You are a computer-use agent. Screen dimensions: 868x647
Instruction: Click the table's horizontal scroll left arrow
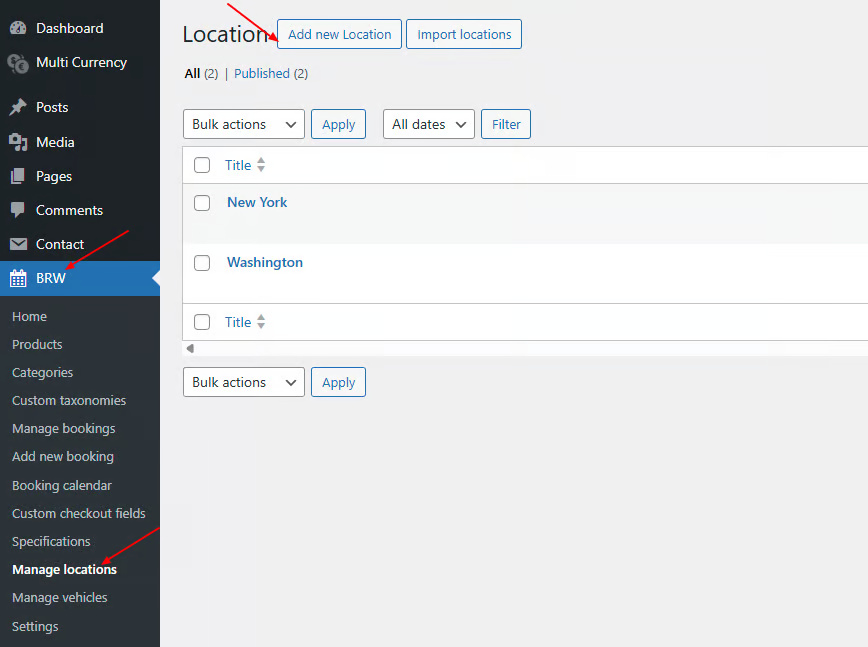click(x=190, y=349)
